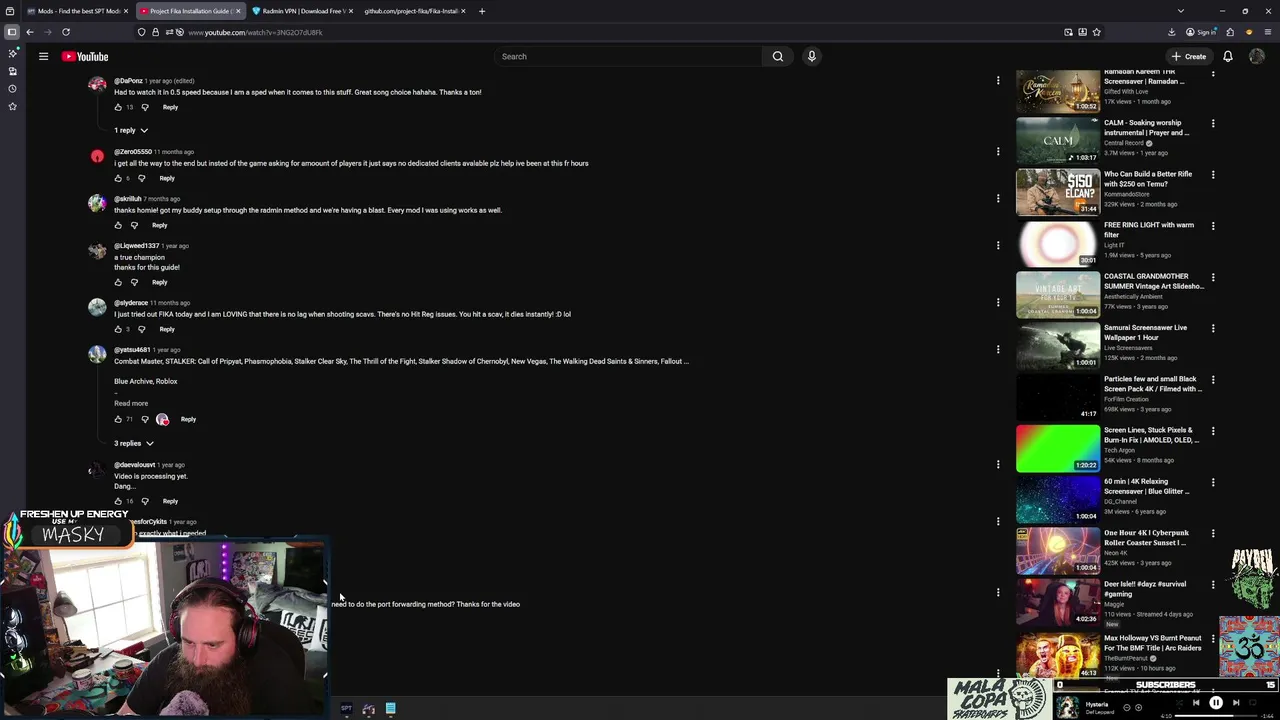Open the extensions puzzle icon
Image resolution: width=1280 pixels, height=720 pixels.
pos(1230,32)
